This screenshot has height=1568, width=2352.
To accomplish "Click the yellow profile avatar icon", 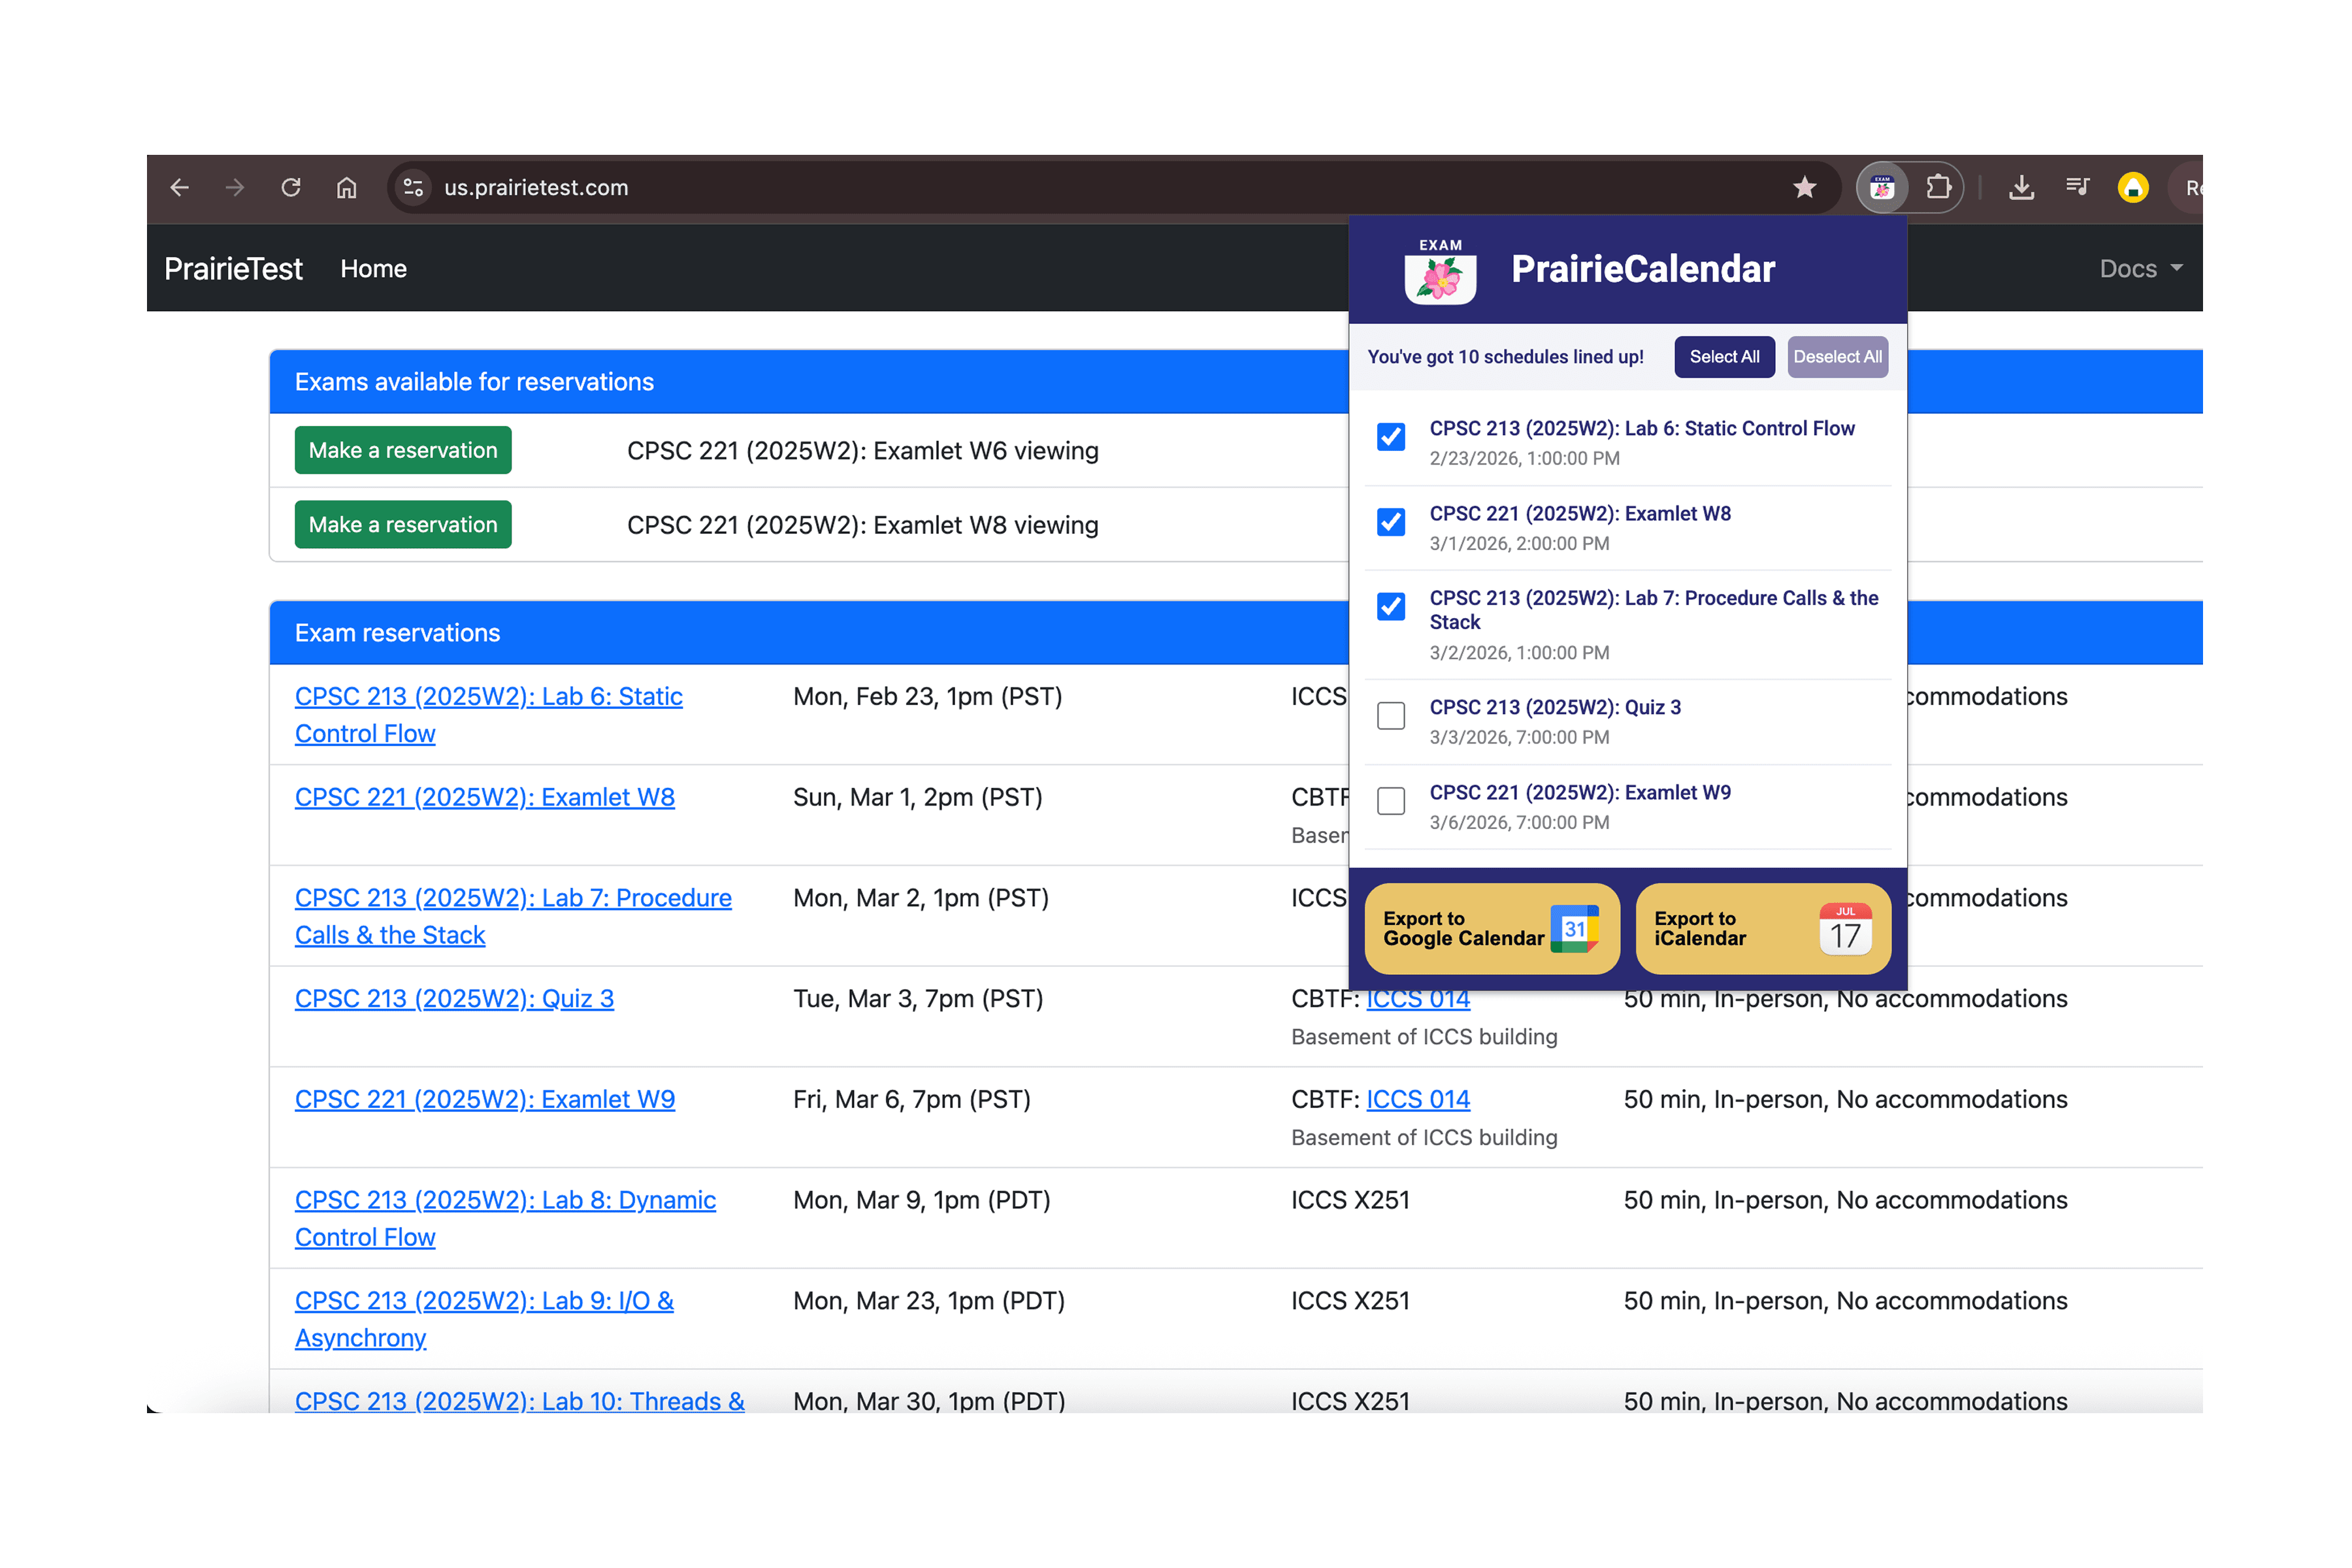I will [2133, 188].
